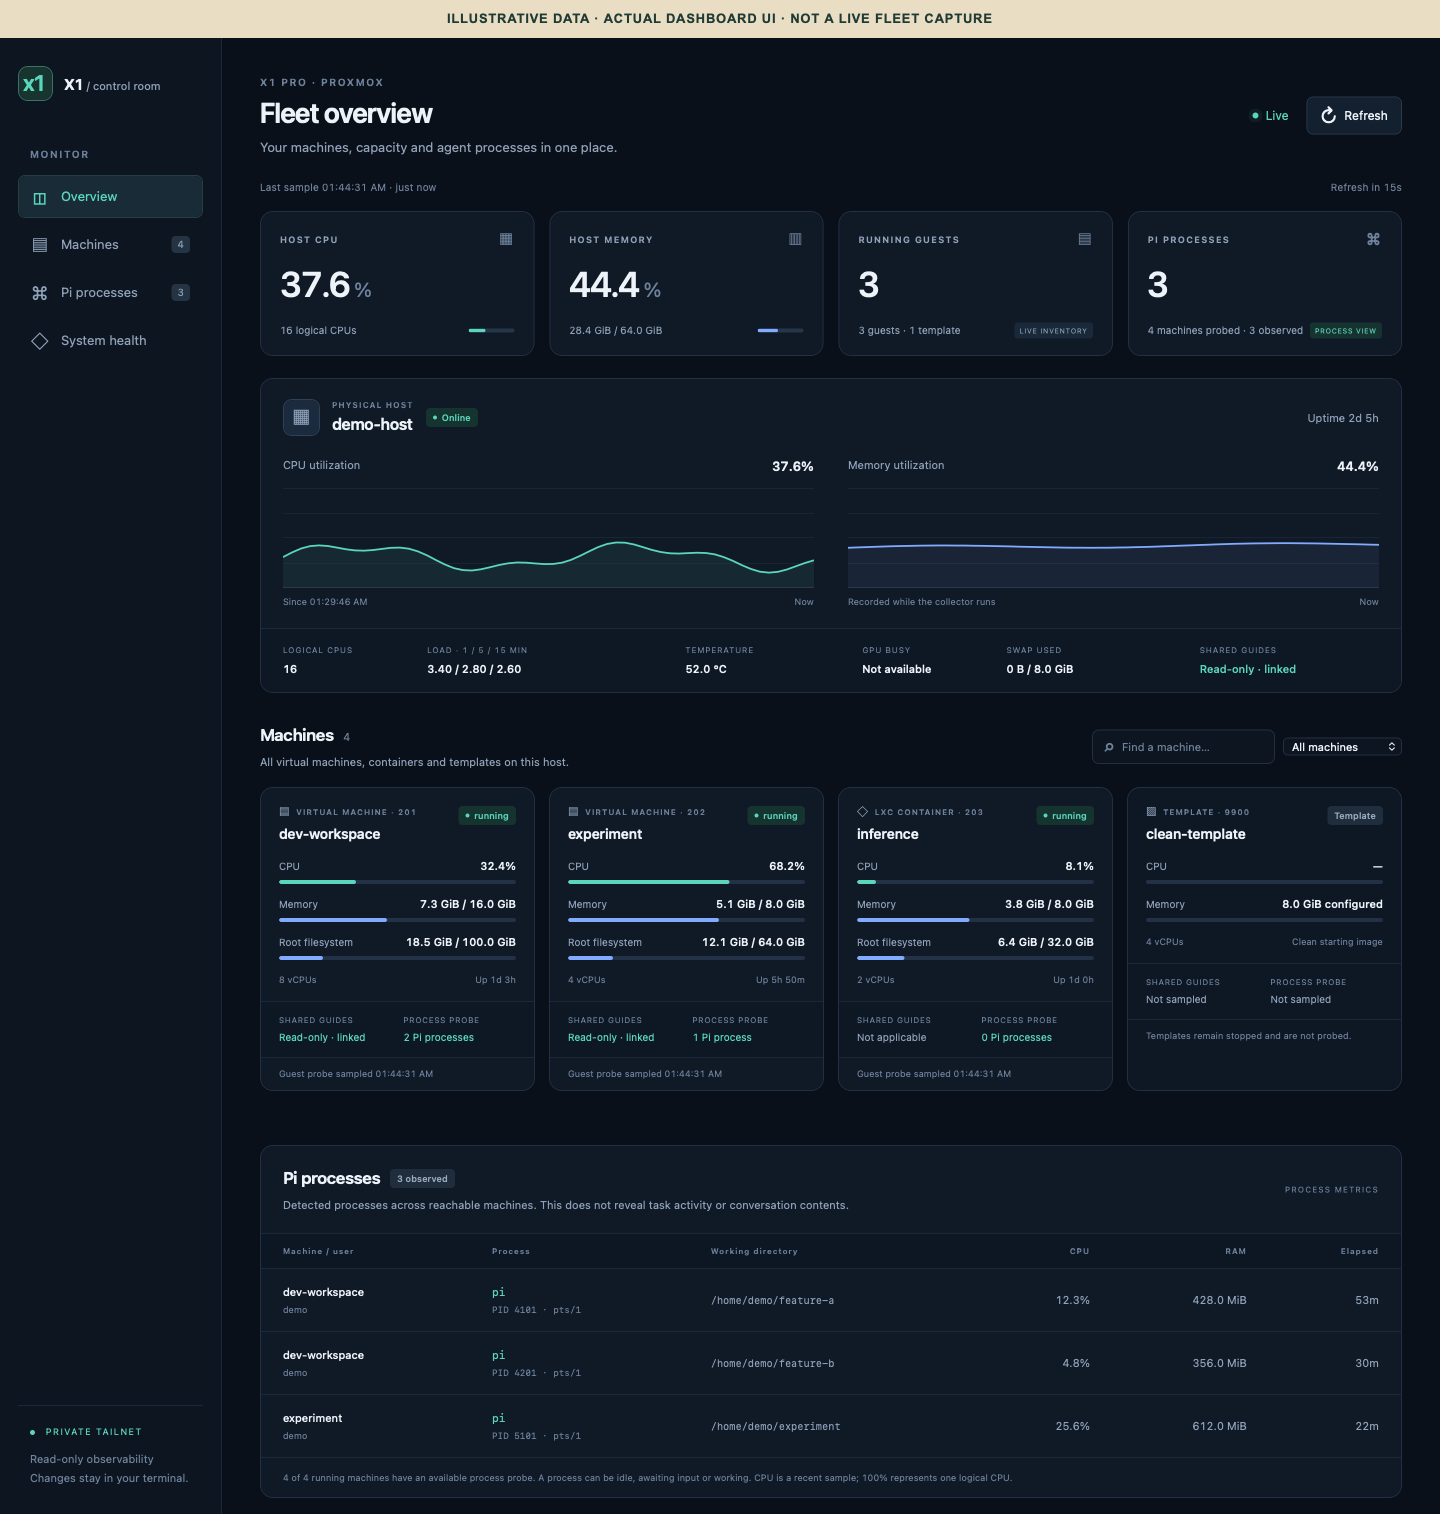Viewport: 1440px width, 1514px height.
Task: Click the /home/demo/experiment working directory
Action: coord(775,1427)
